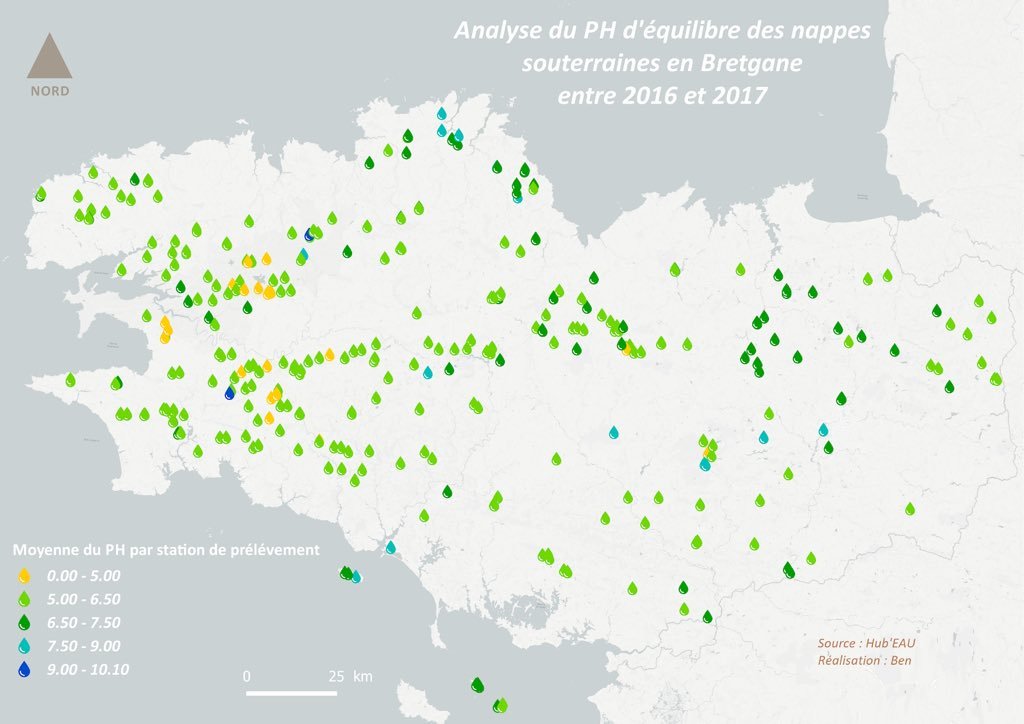Click the '25 km' scale label
This screenshot has height=724, width=1024.
tap(350, 676)
